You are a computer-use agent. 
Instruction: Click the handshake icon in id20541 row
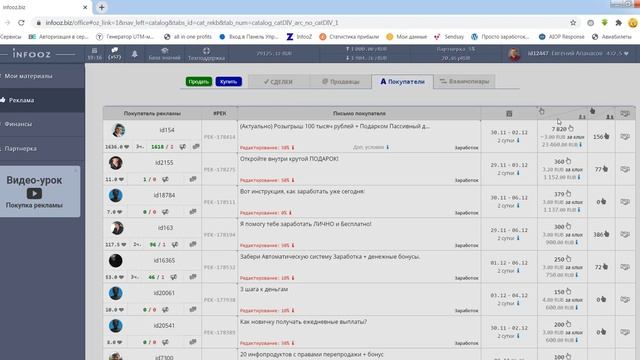click(x=625, y=332)
